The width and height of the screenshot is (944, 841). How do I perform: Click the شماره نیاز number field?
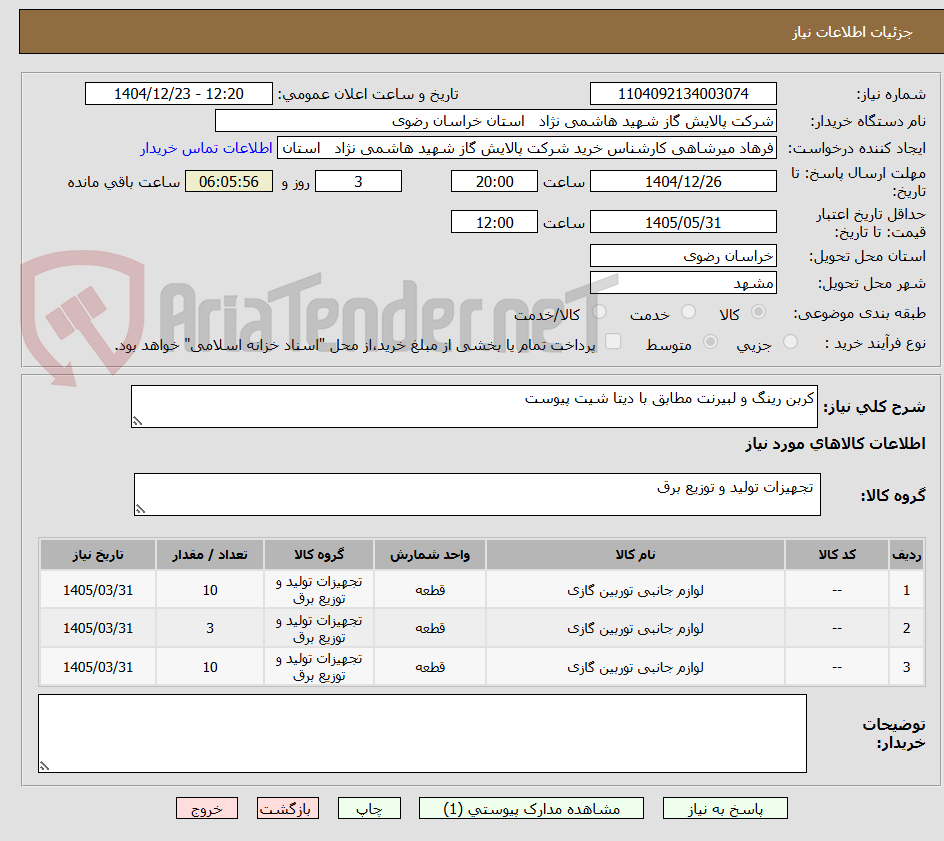[x=683, y=94]
